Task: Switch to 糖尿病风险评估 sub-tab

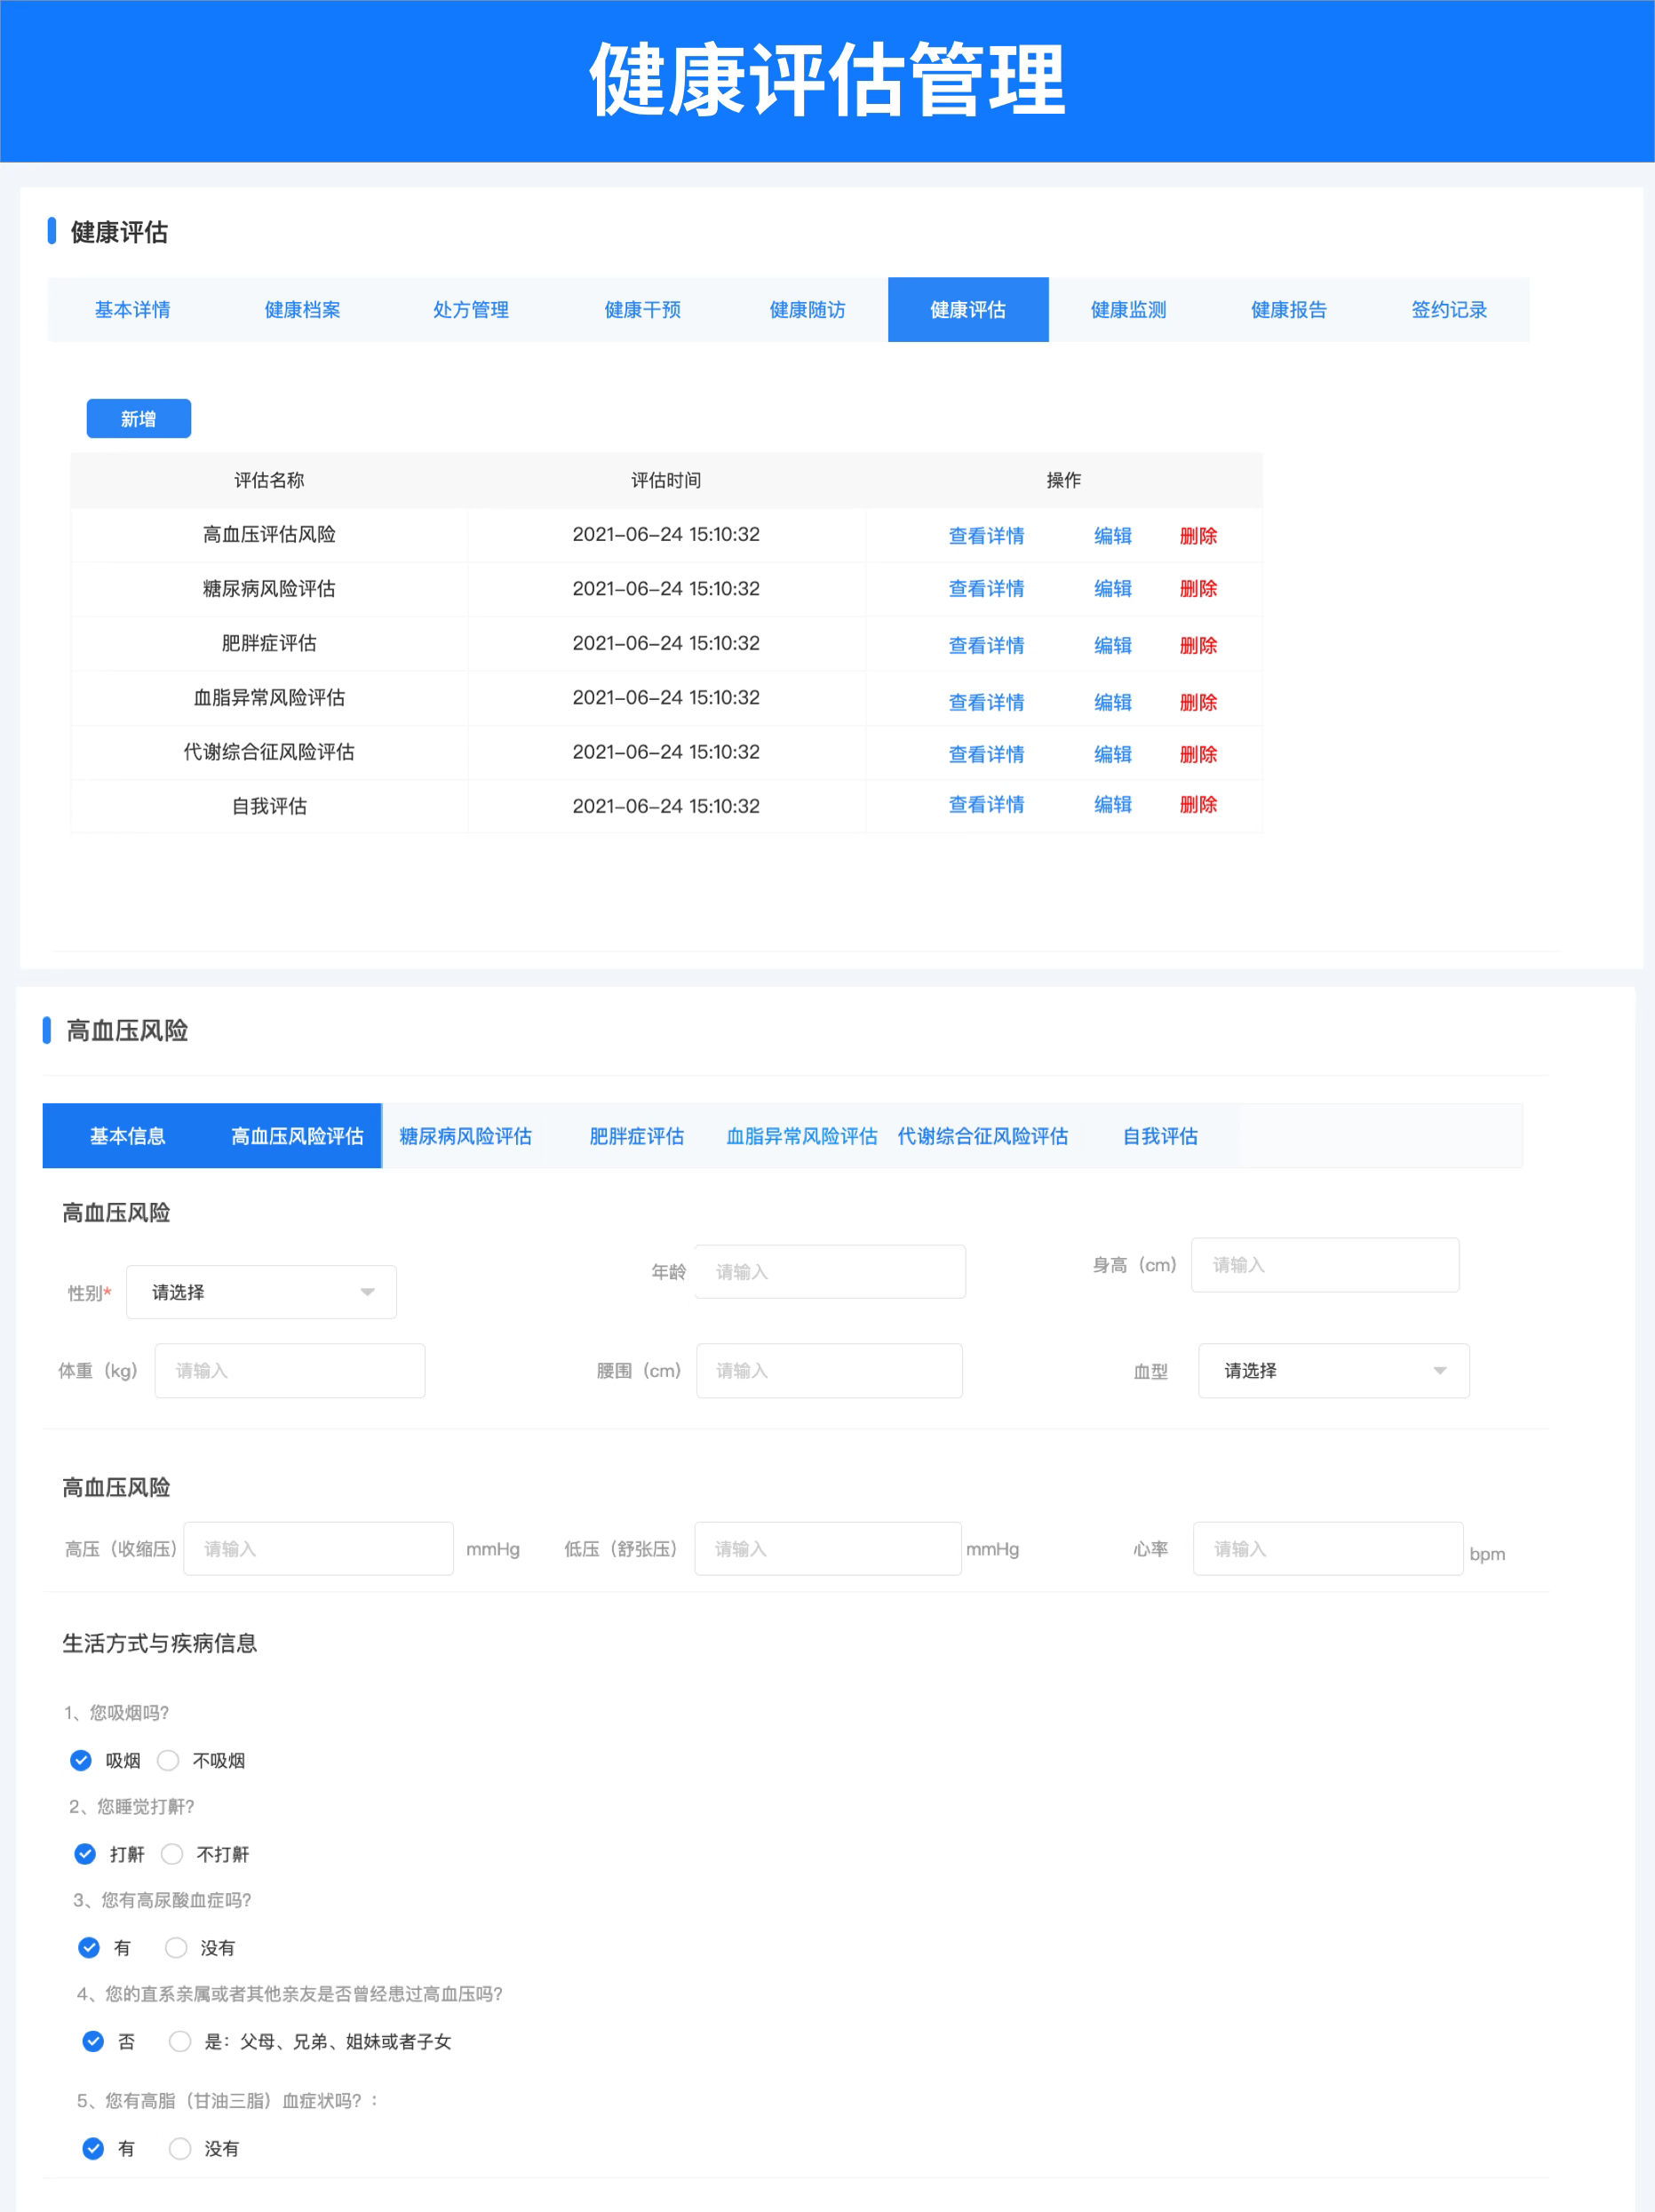Action: (465, 1136)
